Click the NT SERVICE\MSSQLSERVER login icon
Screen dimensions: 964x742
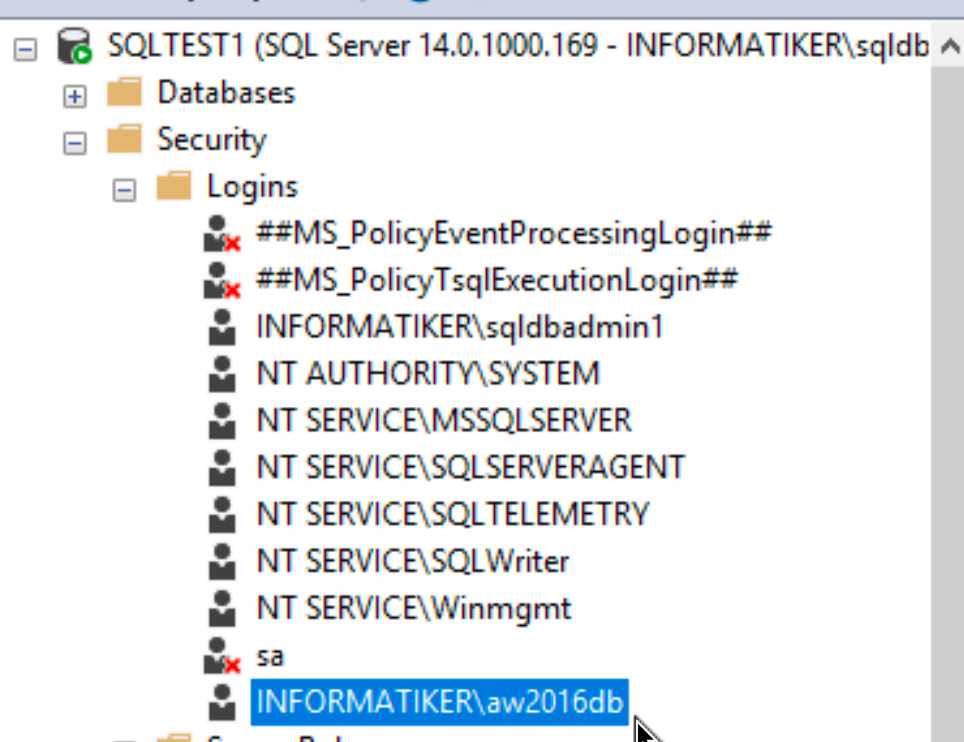(222, 421)
